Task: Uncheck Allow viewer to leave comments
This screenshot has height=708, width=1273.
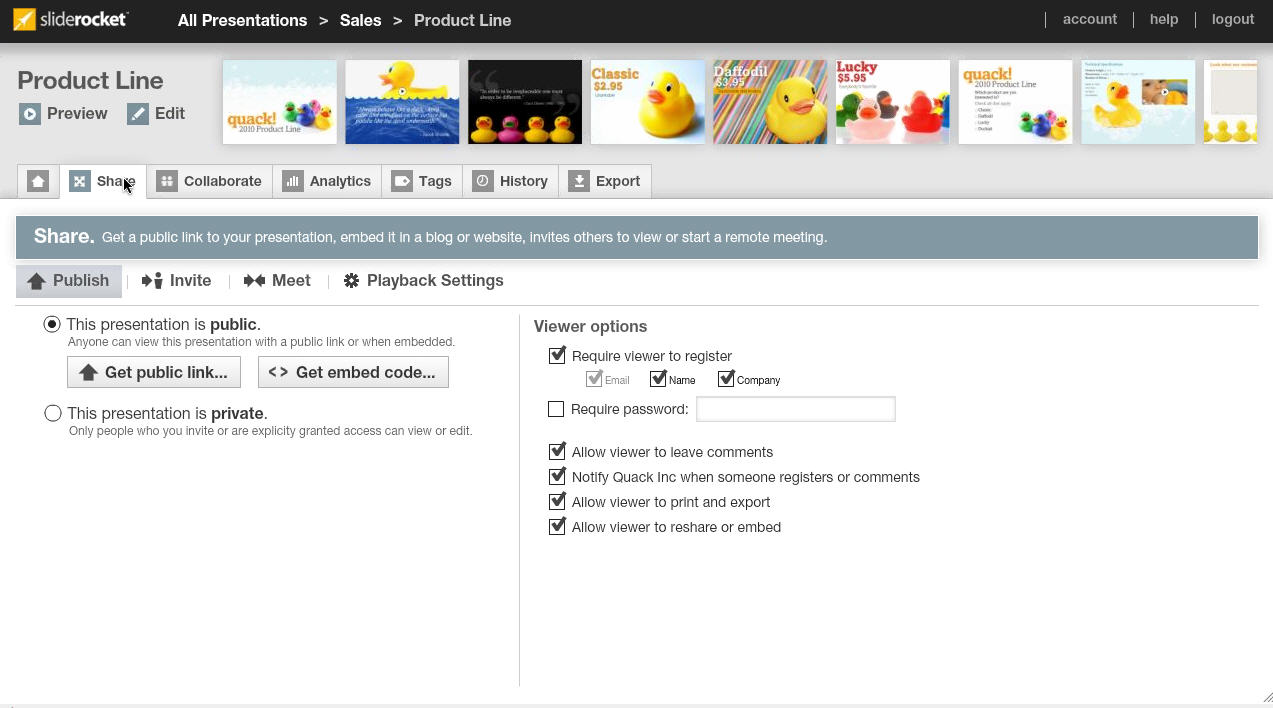Action: (557, 452)
